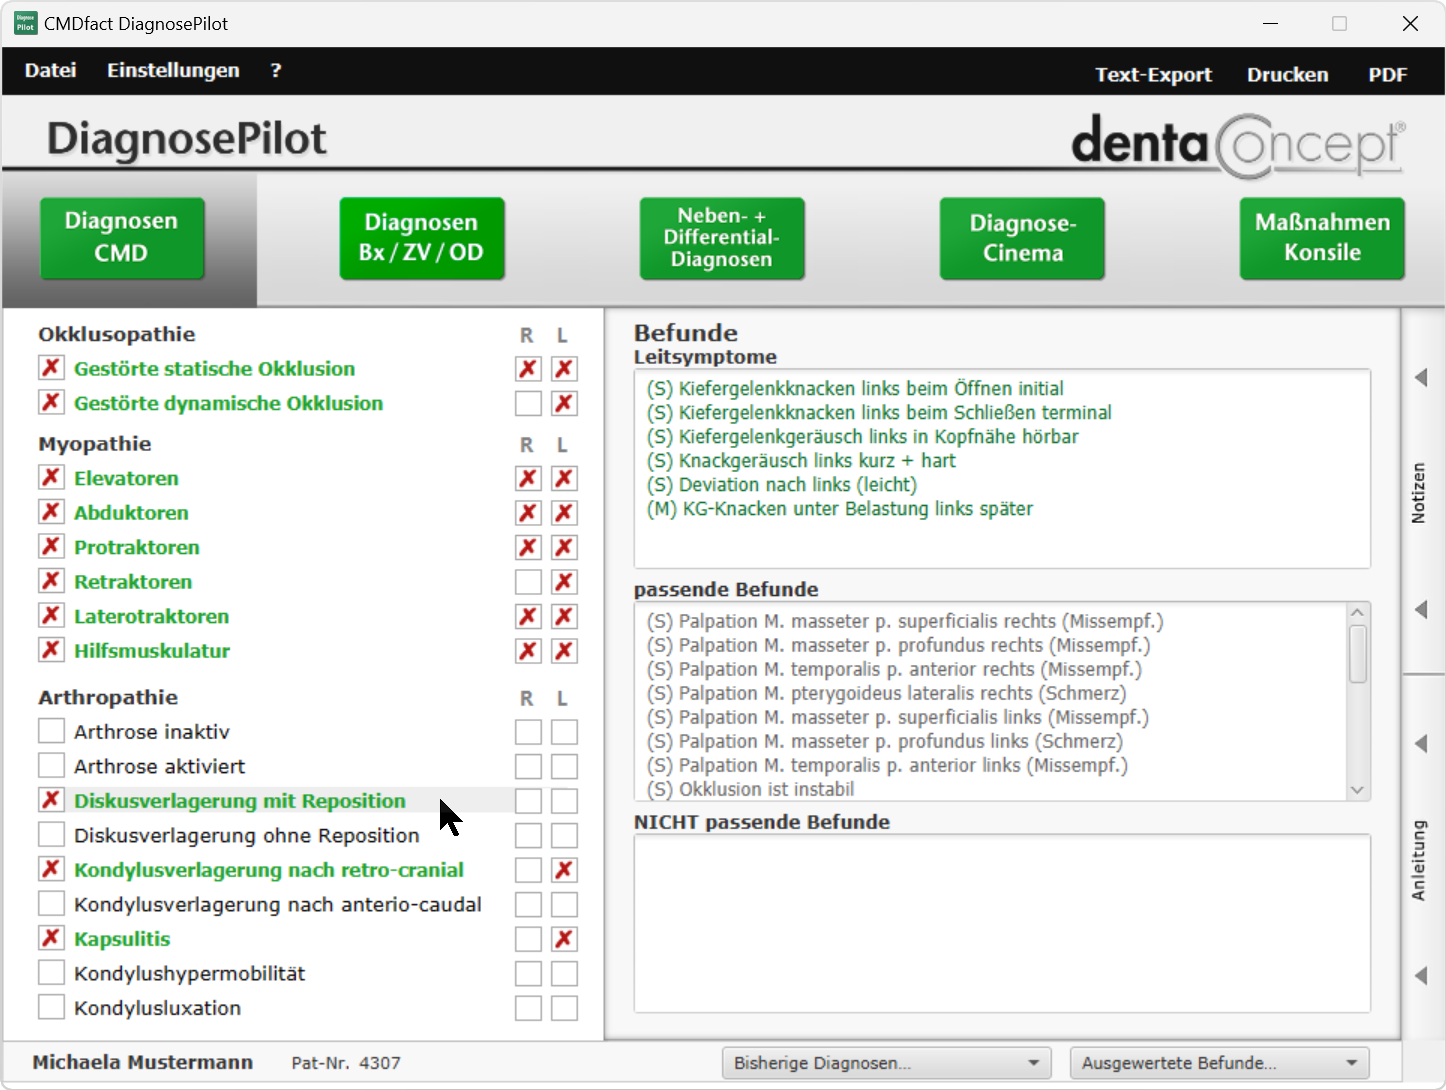Screen dimensions: 1446x1090
Task: Click Text-Export in the top bar
Action: point(1153,75)
